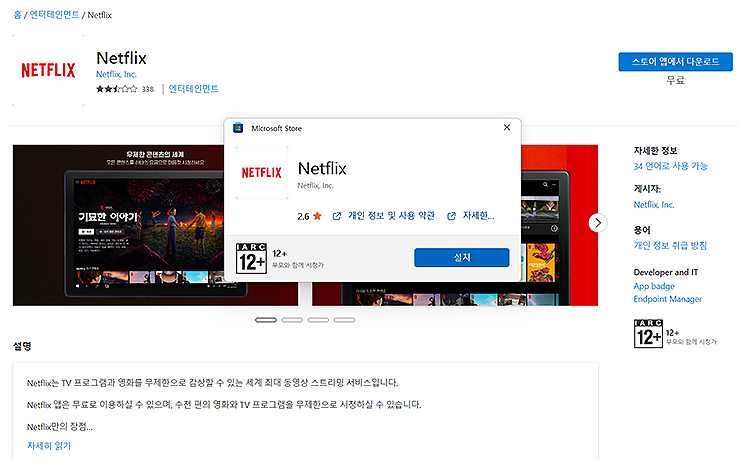Open the 엔터테인먼트 breadcrumb link
The height and width of the screenshot is (460, 740).
click(x=54, y=15)
